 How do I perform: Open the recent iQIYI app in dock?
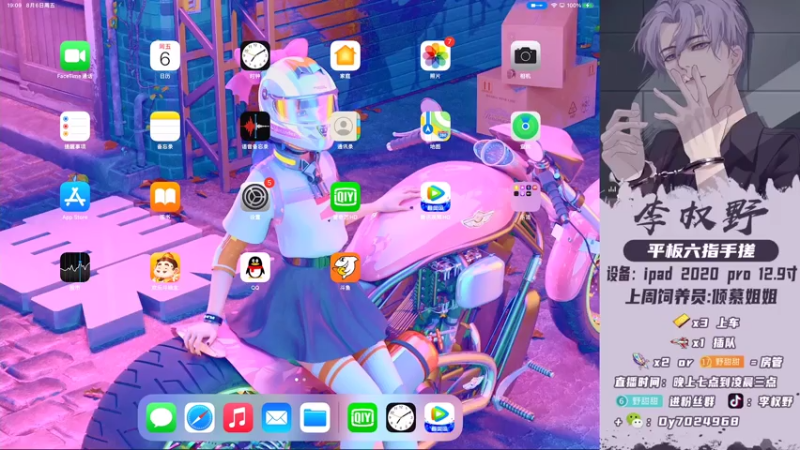362,417
